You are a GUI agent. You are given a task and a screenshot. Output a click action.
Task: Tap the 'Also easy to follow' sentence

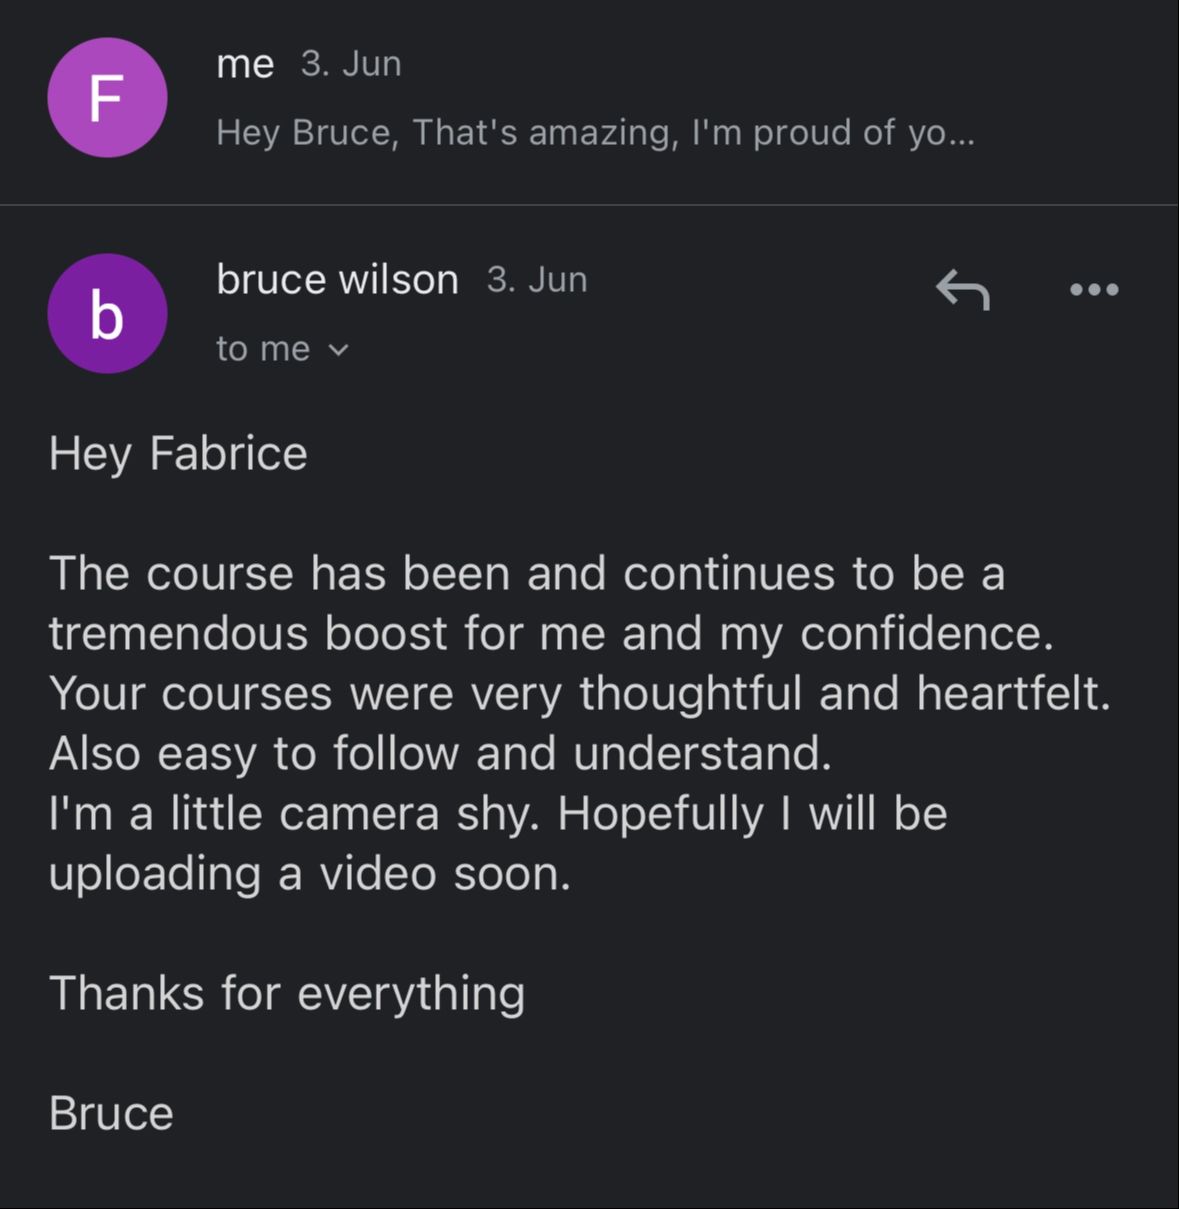(x=440, y=754)
